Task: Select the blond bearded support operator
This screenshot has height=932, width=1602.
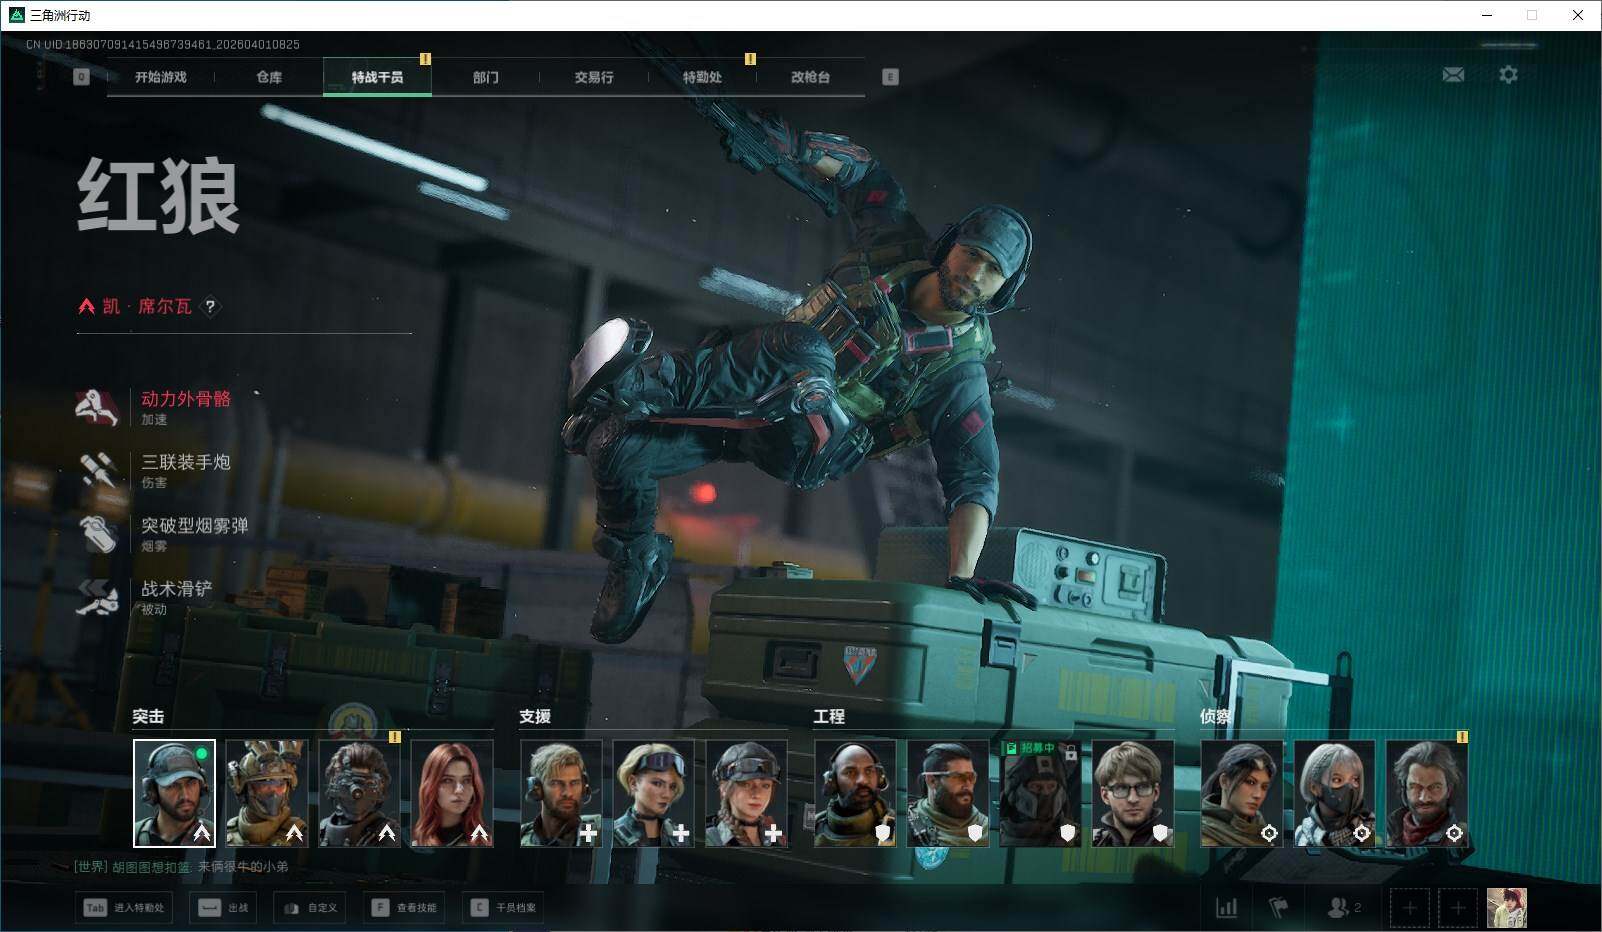Action: [561, 794]
